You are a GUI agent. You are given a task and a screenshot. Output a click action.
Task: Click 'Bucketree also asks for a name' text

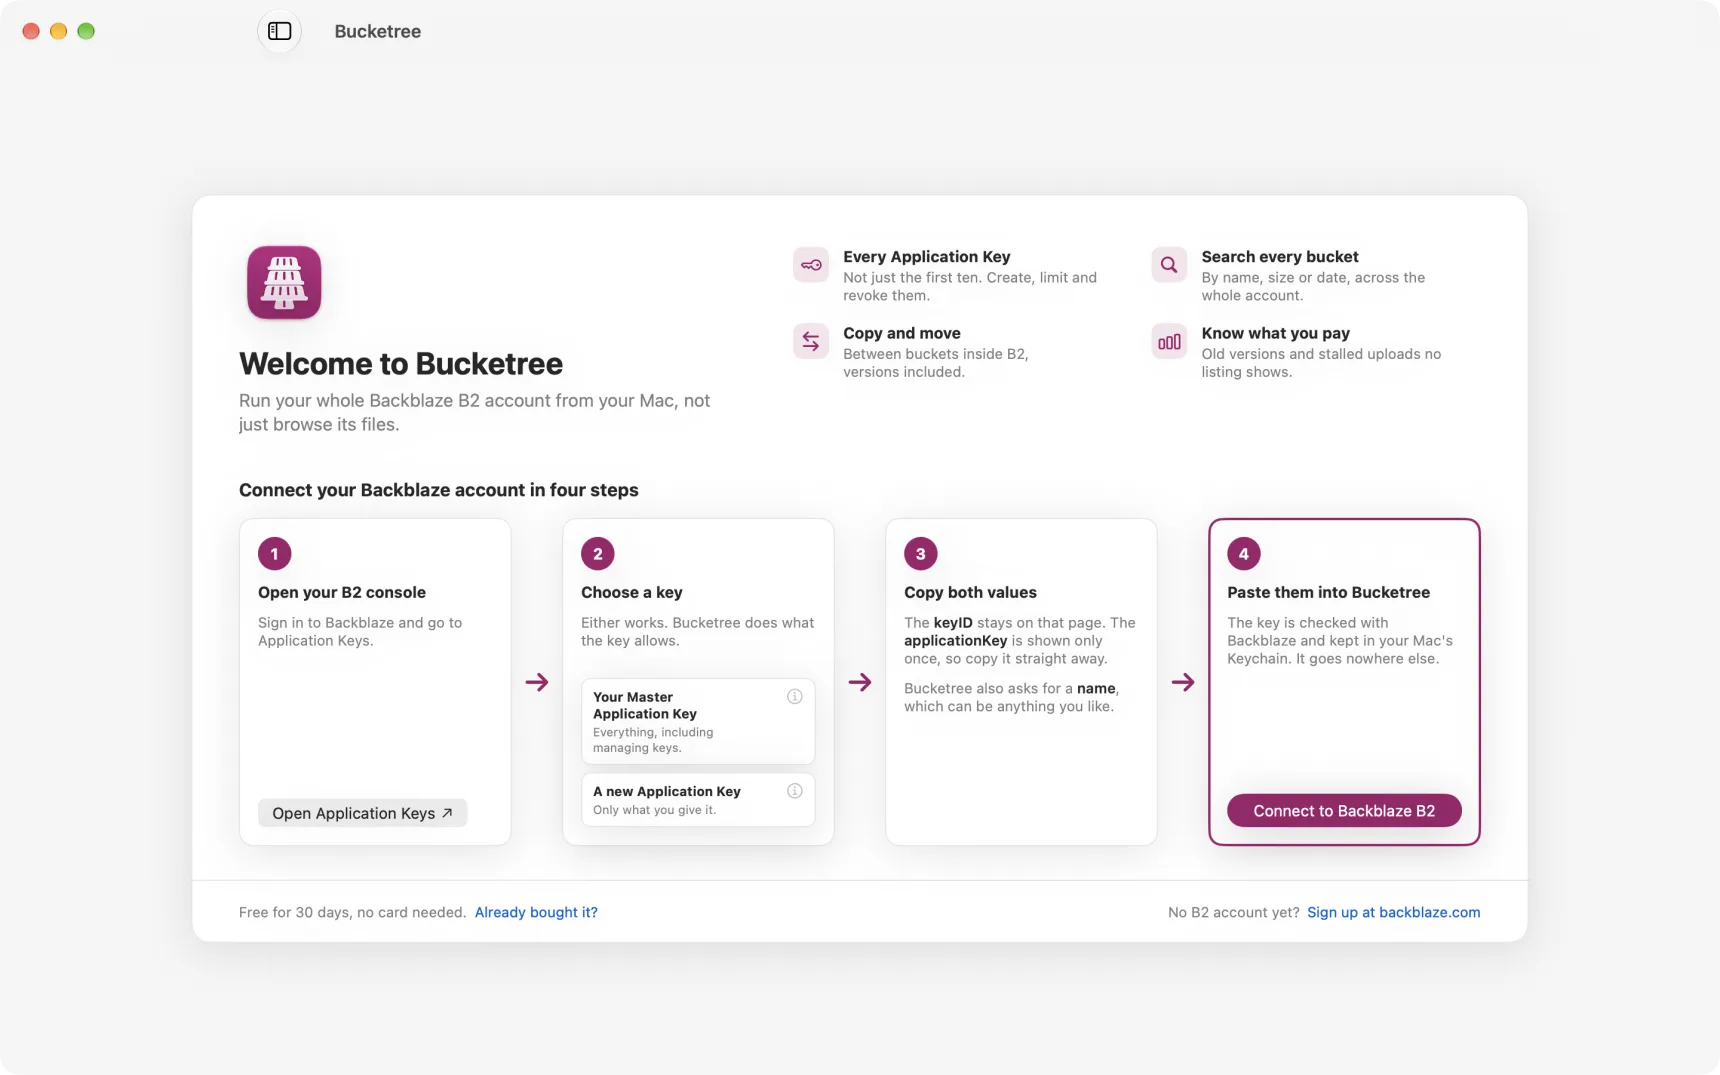1011,697
